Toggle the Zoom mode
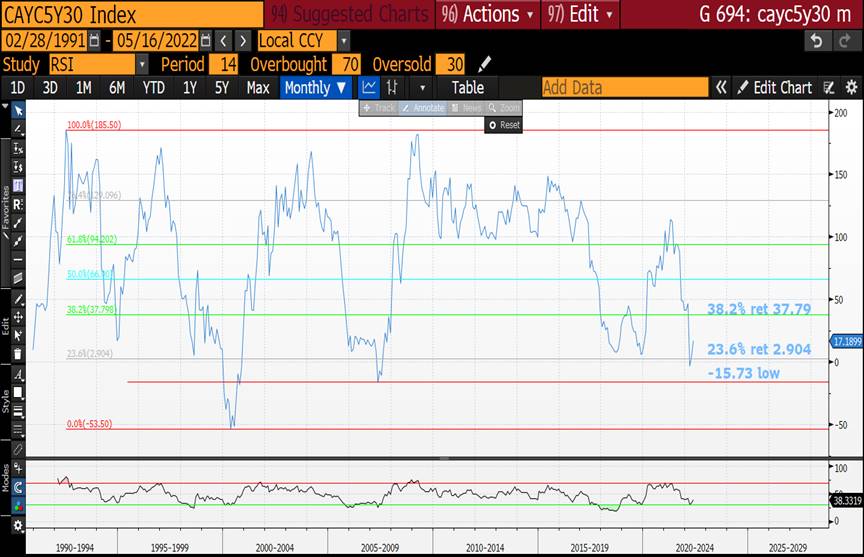 pos(504,108)
